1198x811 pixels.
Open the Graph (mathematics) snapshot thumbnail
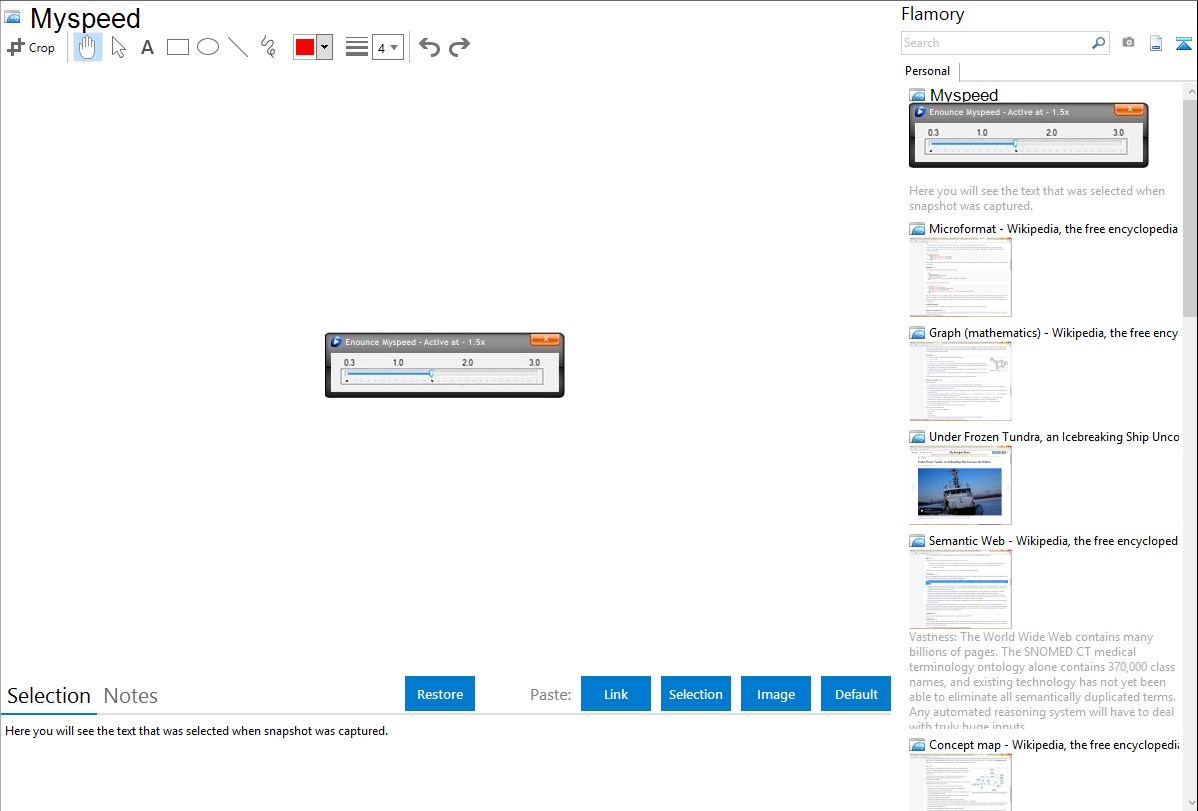960,381
